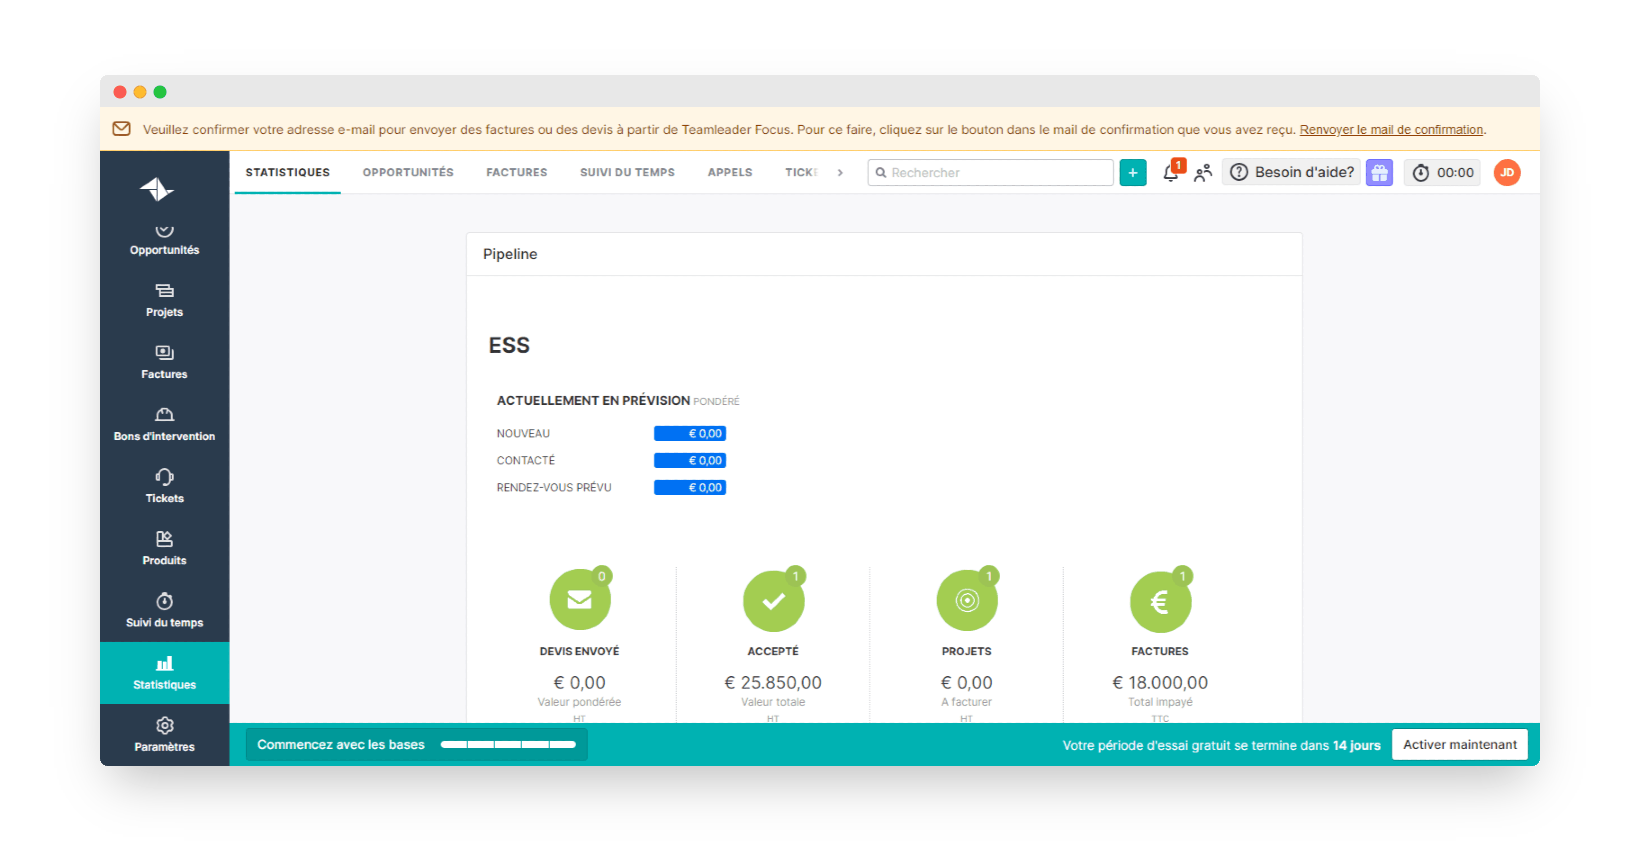Image resolution: width=1640 pixels, height=841 pixels.
Task: Start the 00:00 time tracking timer
Action: click(x=1442, y=172)
